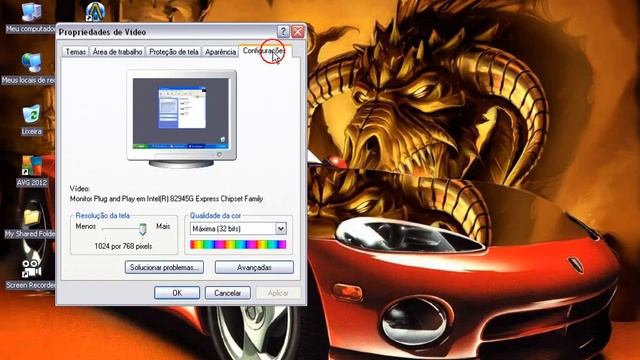Click Solucionar problemas button
Viewport: 640px width, 360px height.
coord(164,267)
